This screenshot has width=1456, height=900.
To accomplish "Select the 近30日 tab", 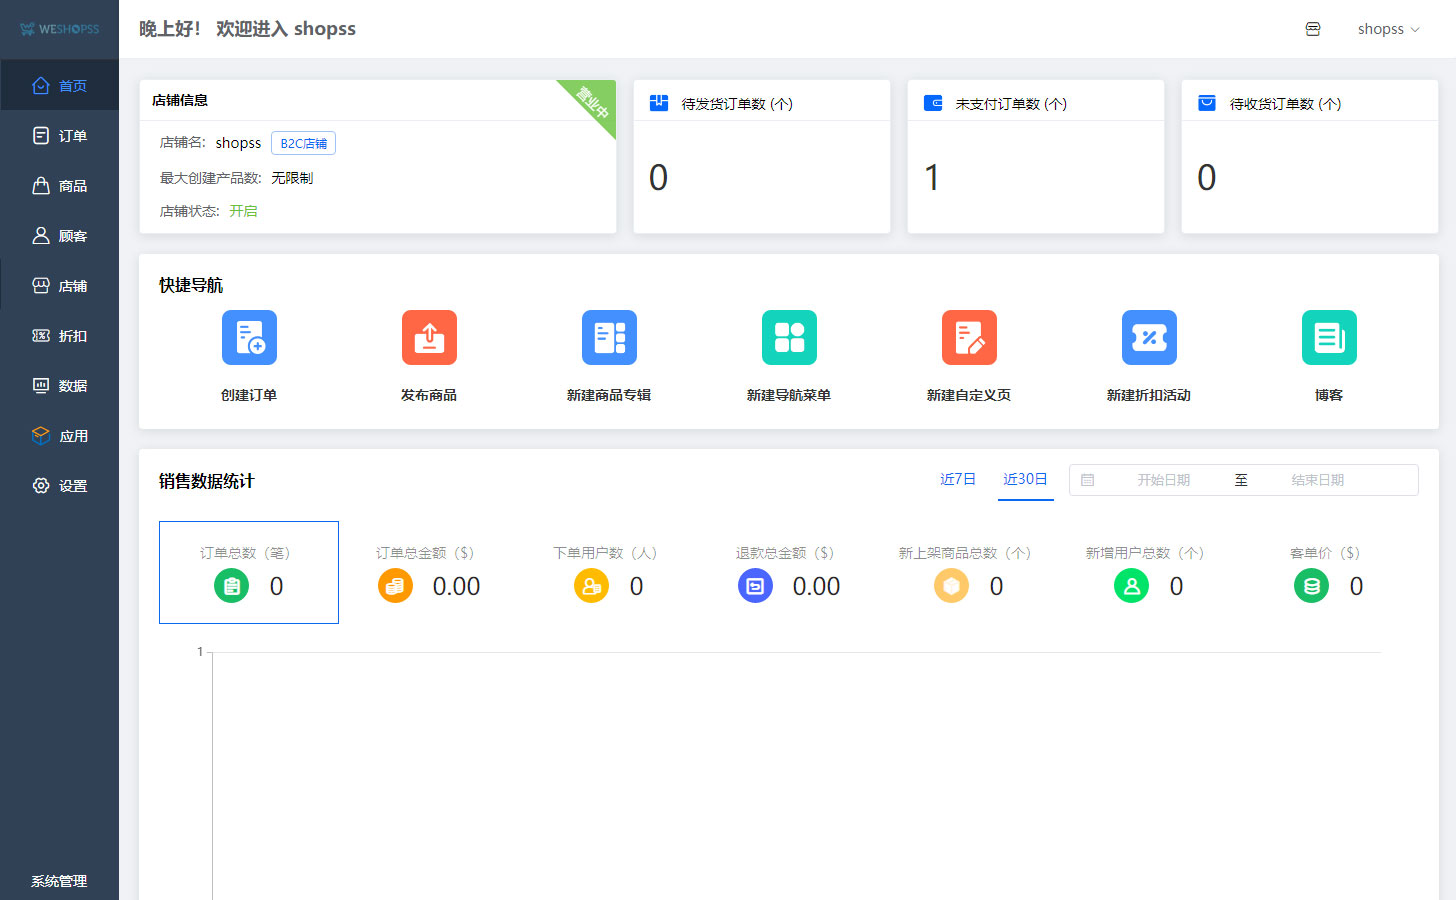I will (x=1025, y=480).
